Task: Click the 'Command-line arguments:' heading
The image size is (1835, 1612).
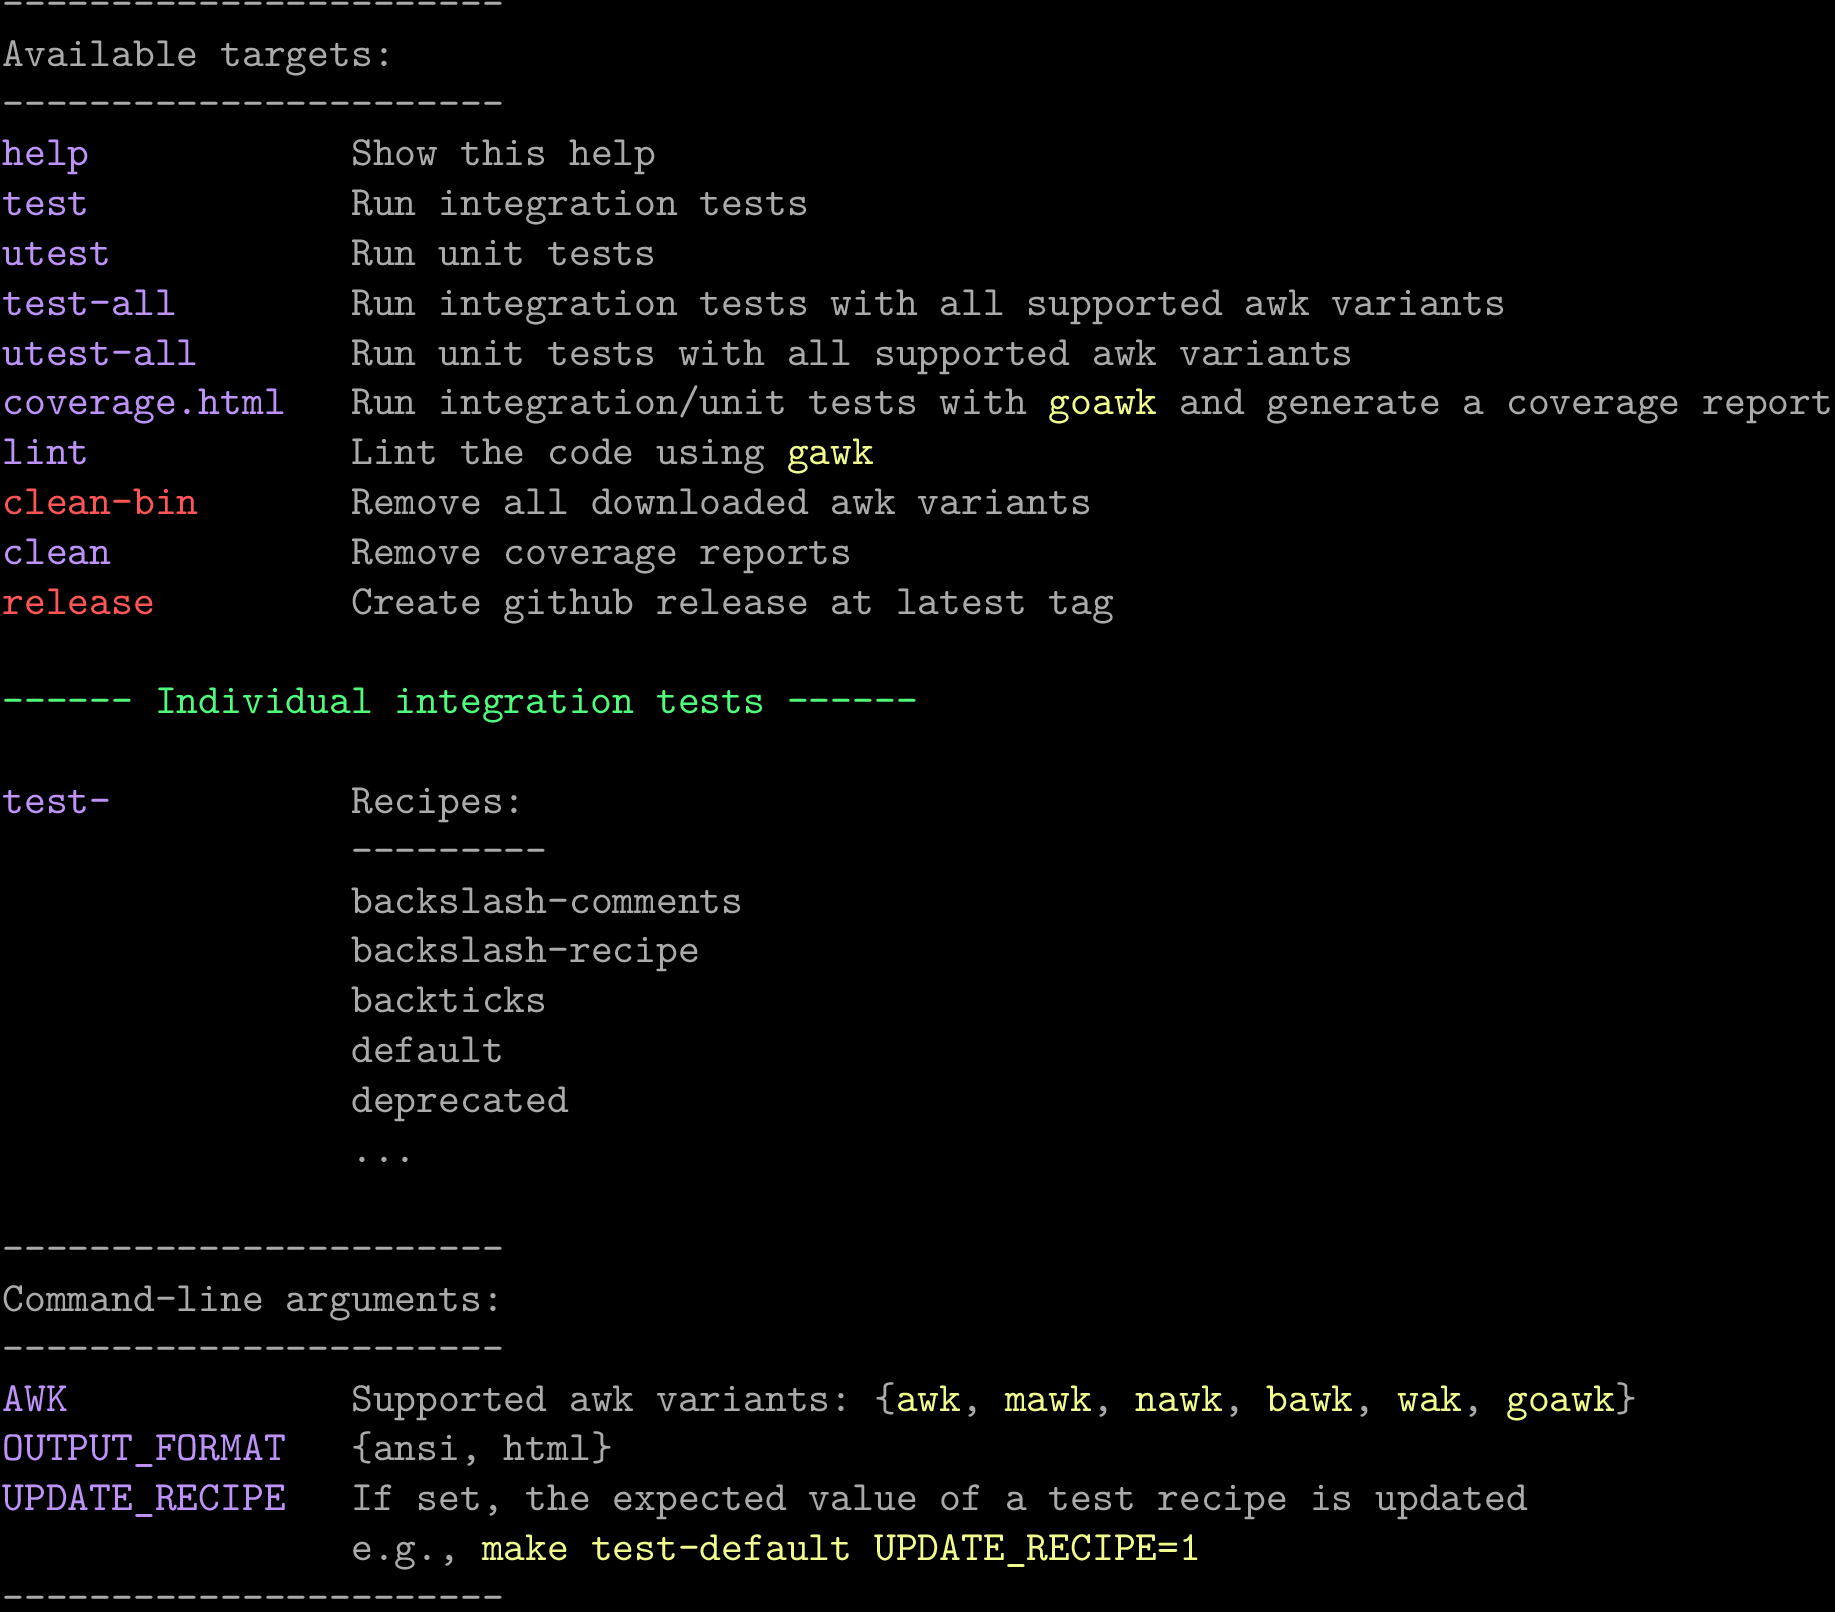Action: click(x=251, y=1300)
